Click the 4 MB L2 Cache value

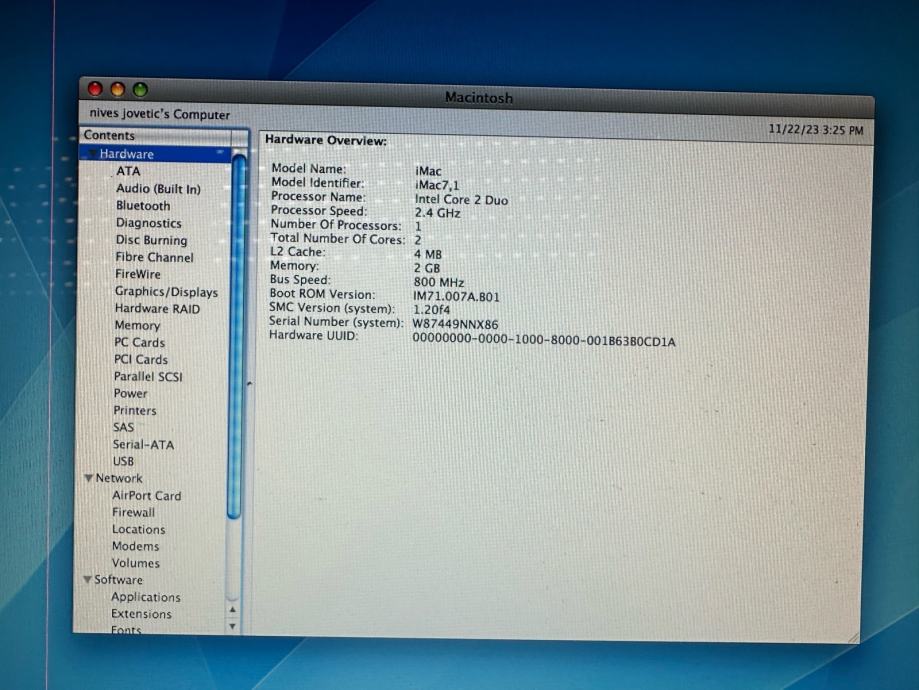428,254
